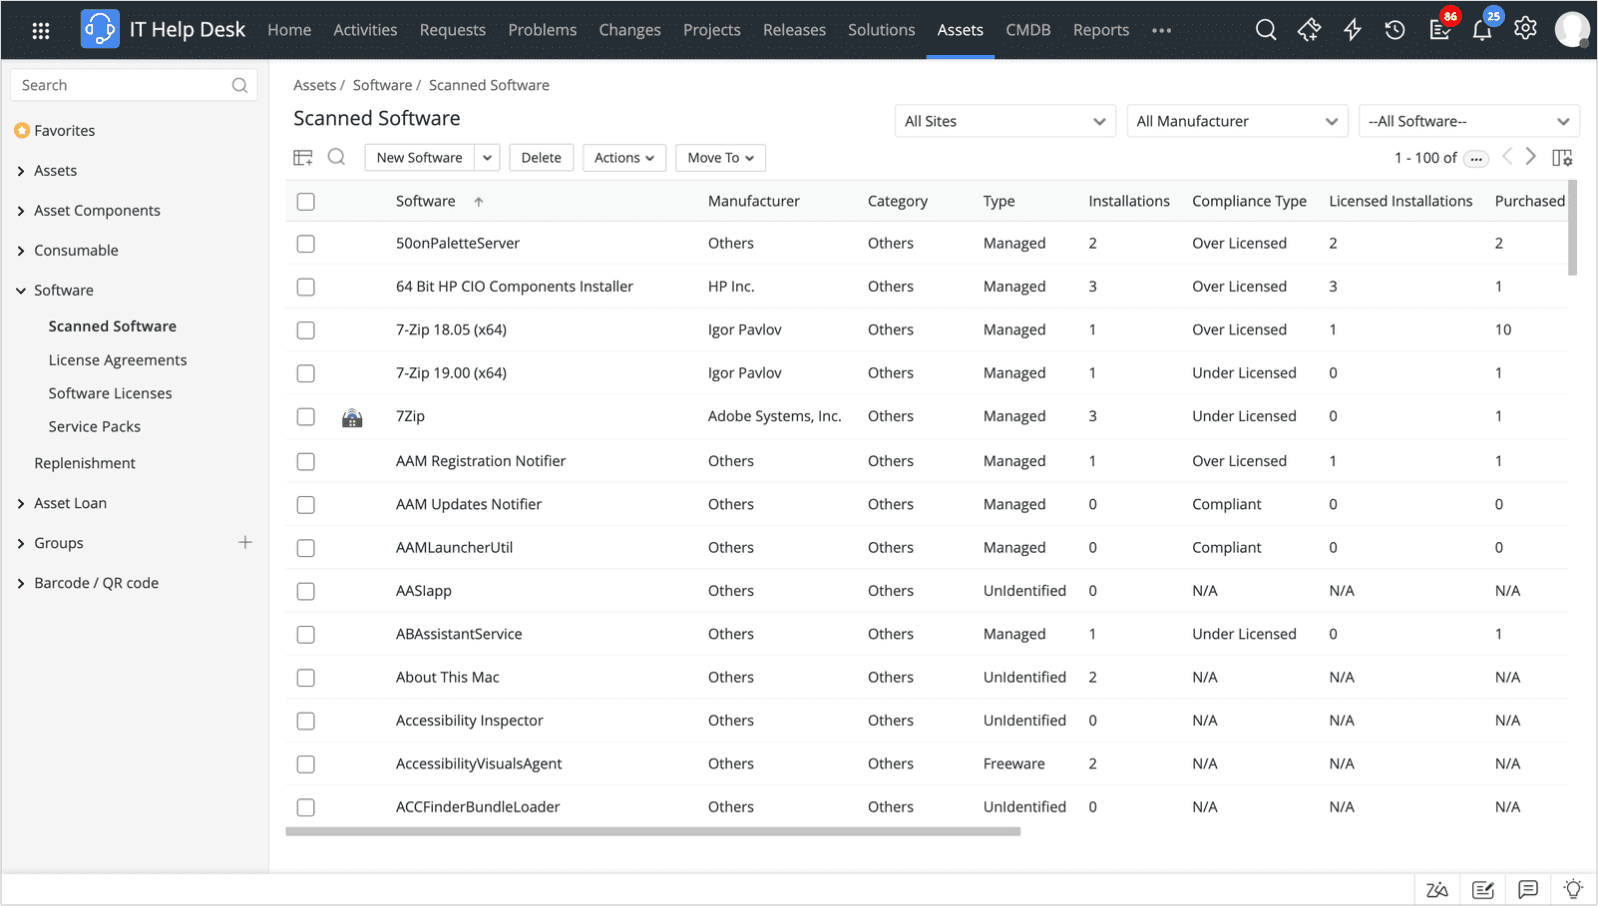Click the light bulb icon in footer
1598x906 pixels.
click(x=1572, y=889)
